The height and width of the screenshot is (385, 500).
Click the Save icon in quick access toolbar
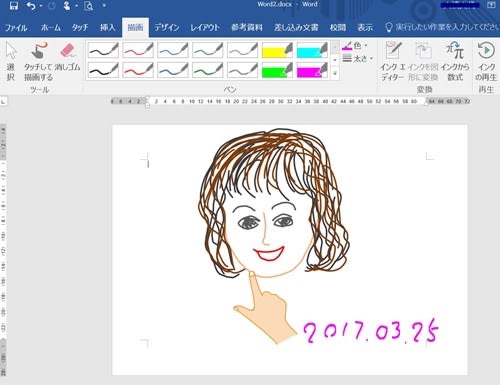pos(13,6)
